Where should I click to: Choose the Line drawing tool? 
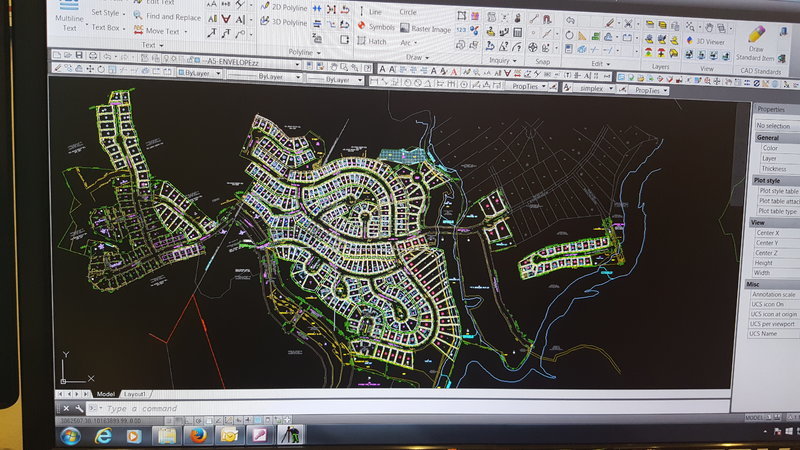point(370,11)
